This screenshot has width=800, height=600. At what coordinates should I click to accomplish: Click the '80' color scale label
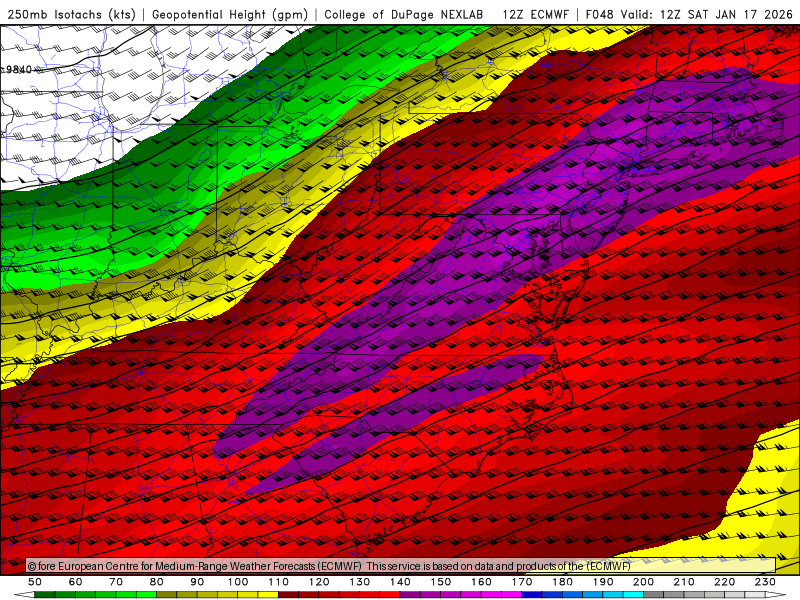click(157, 582)
